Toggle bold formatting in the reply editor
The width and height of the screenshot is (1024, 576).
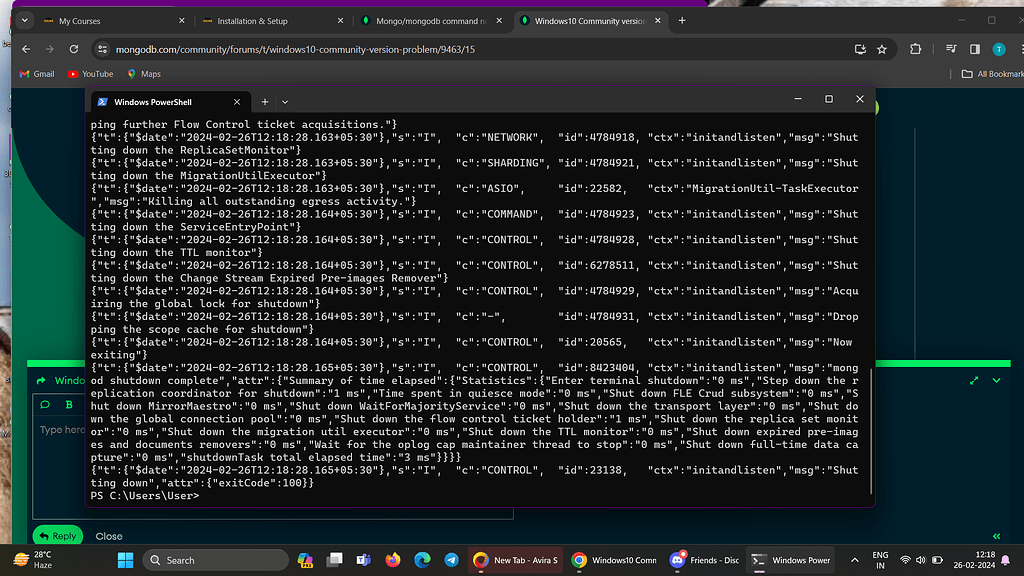point(67,405)
